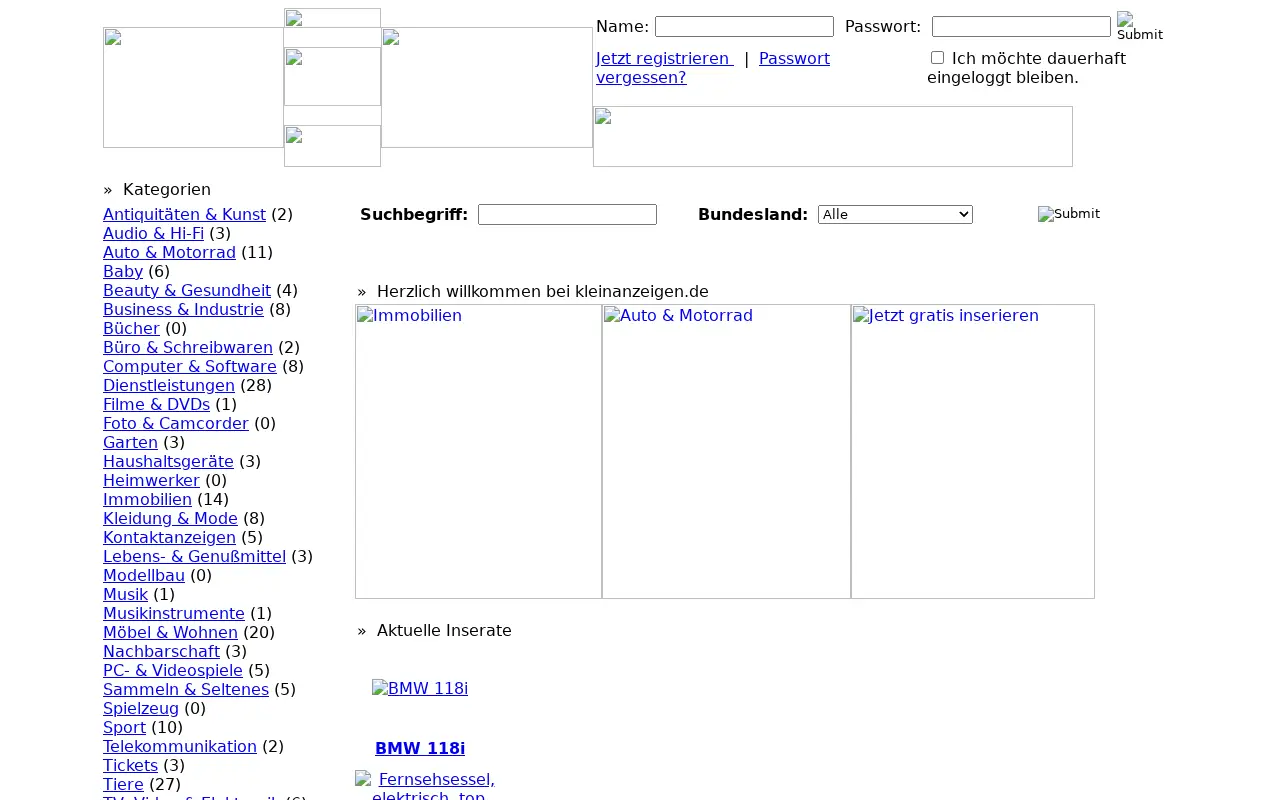Open the Auto & Motorrad banner image
Image resolution: width=1280 pixels, height=800 pixels.
tap(726, 451)
